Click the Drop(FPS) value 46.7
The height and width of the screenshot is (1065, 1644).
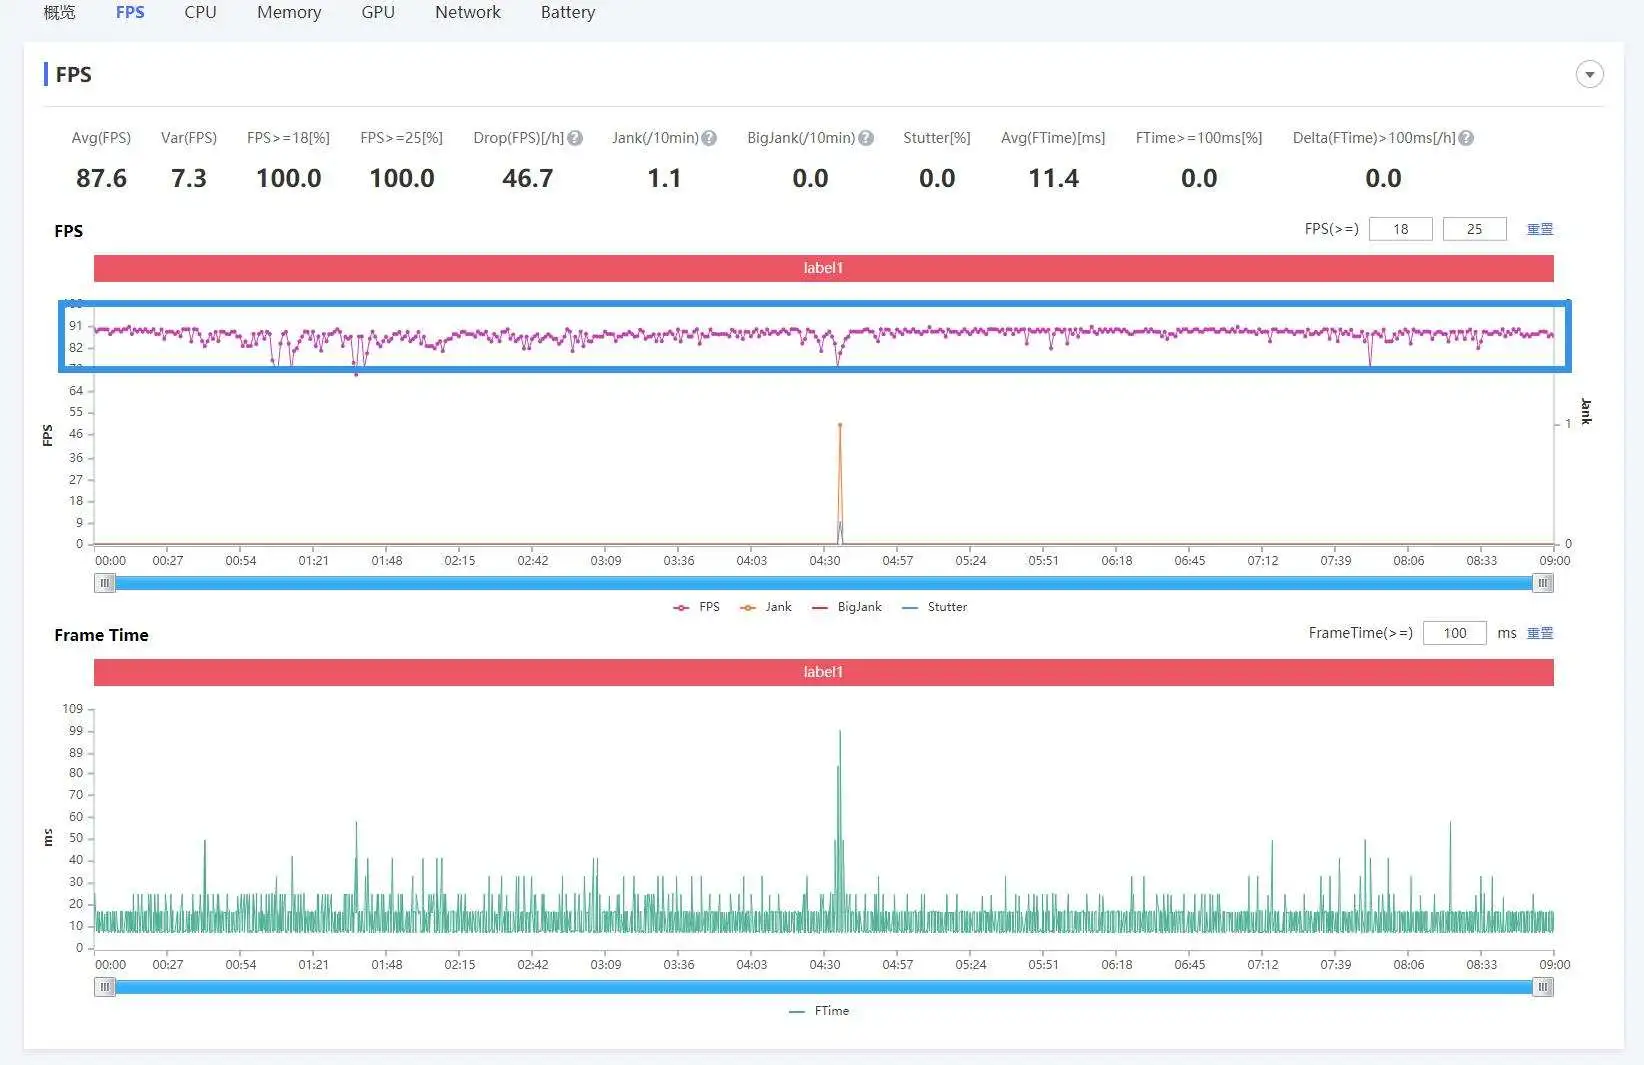(x=528, y=178)
